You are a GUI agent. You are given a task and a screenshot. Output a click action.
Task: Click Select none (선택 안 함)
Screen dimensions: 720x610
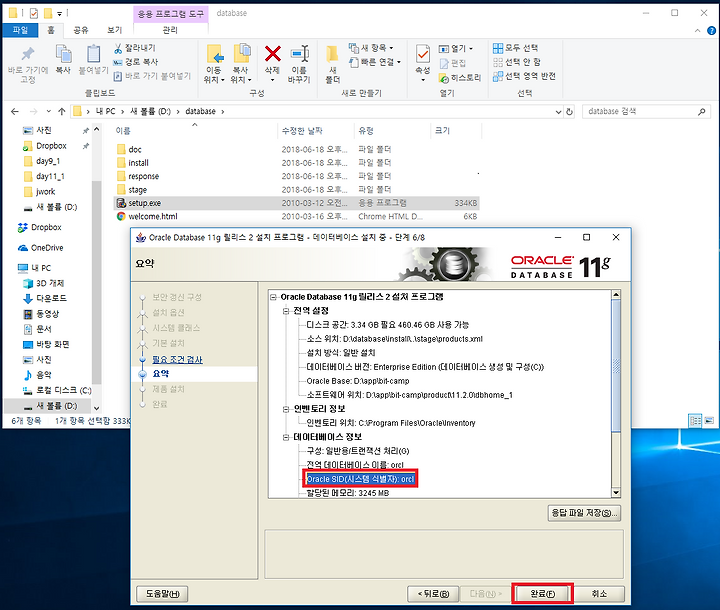click(x=517, y=62)
